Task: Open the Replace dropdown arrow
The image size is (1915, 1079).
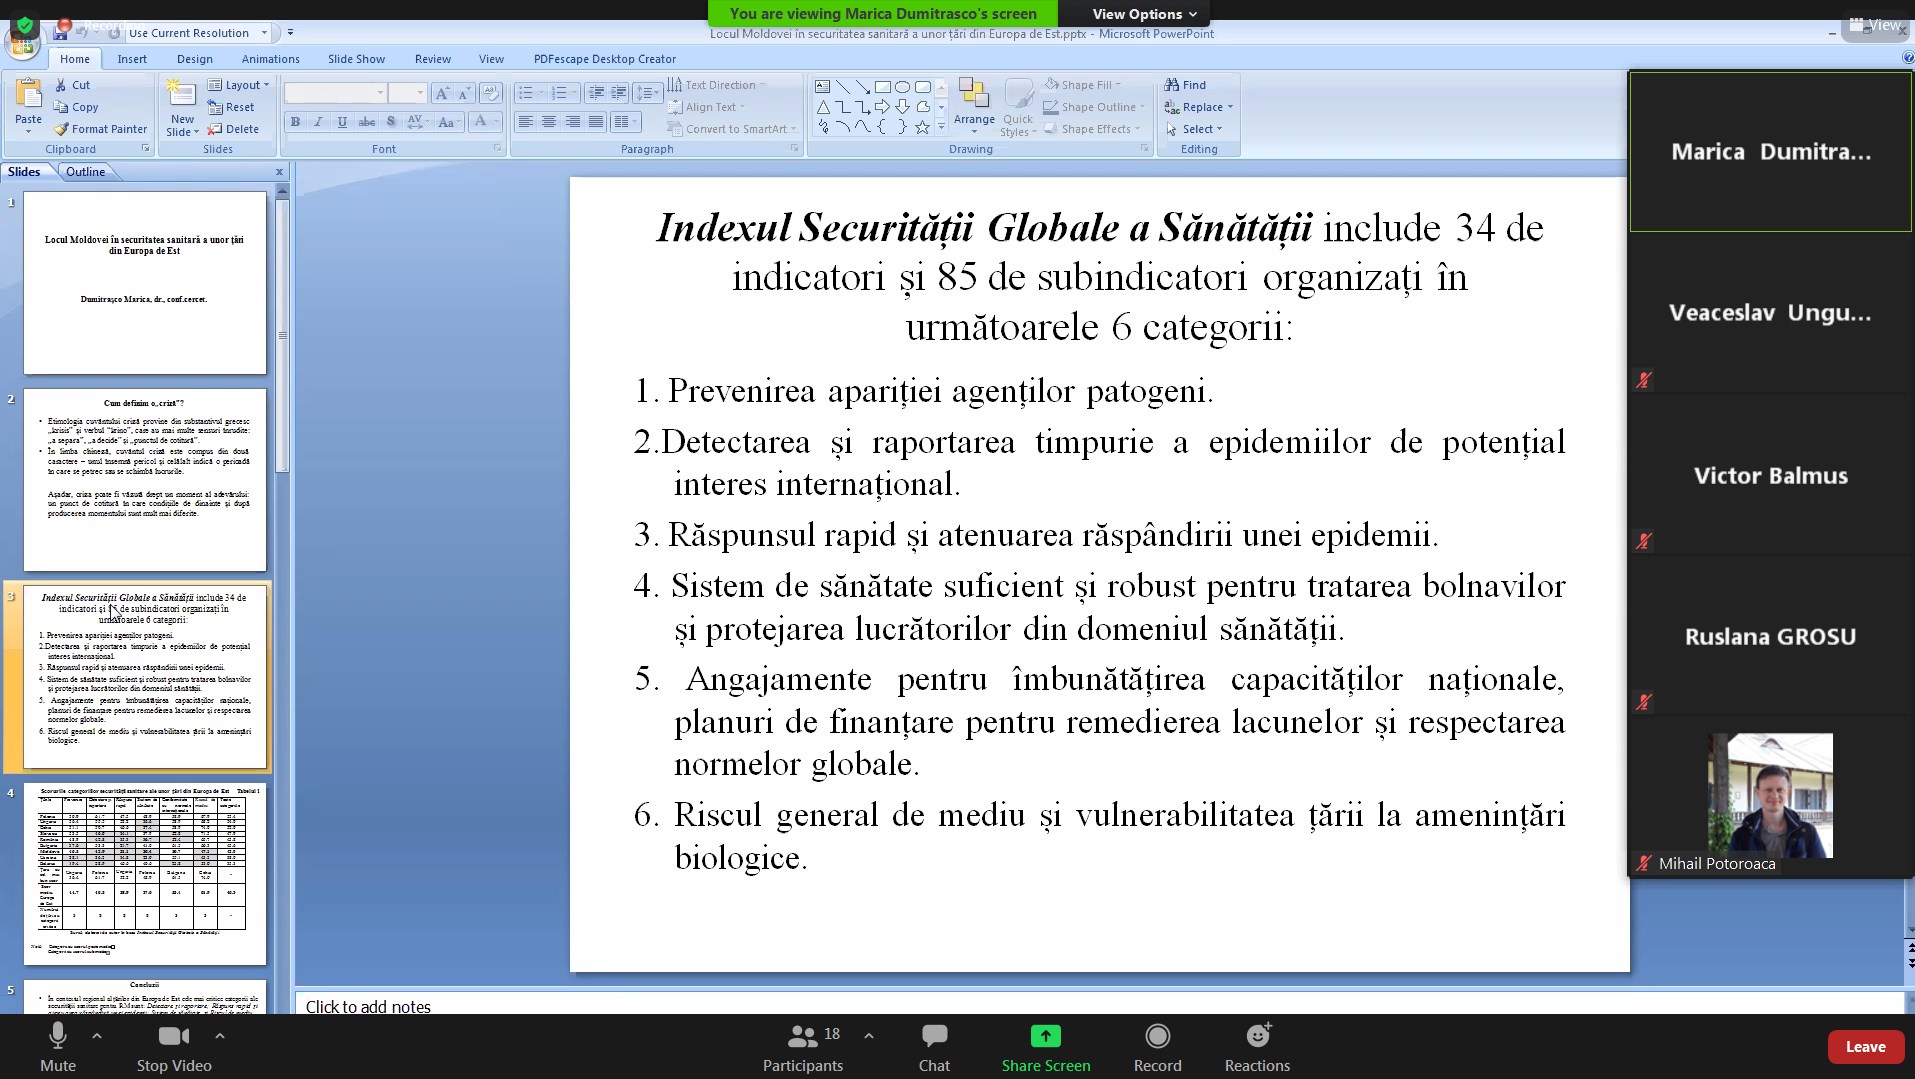Action: (1229, 107)
